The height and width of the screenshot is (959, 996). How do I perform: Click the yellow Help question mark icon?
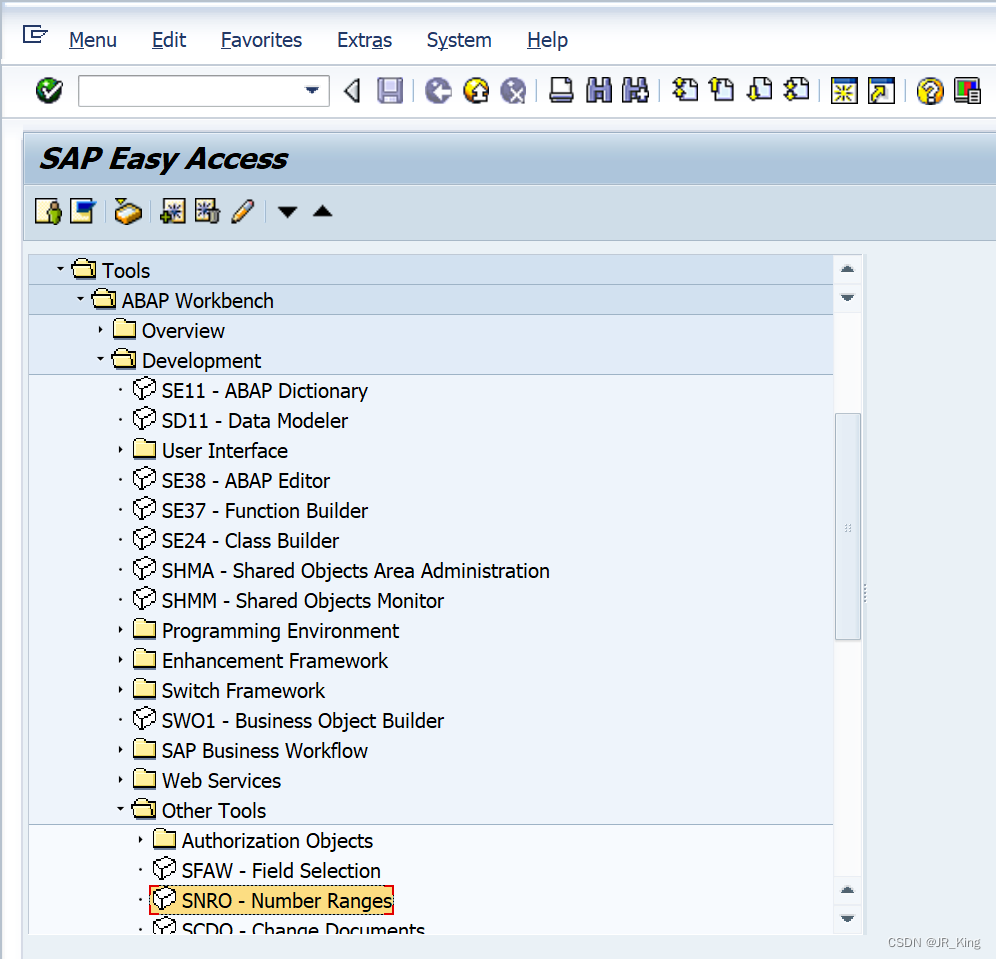pyautogui.click(x=930, y=91)
